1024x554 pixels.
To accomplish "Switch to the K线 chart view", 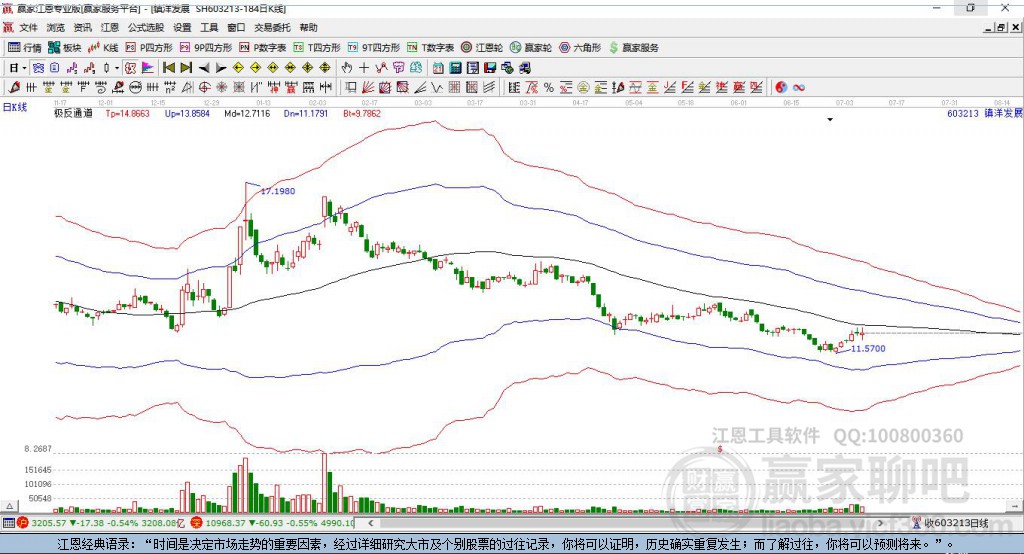I will [103, 48].
